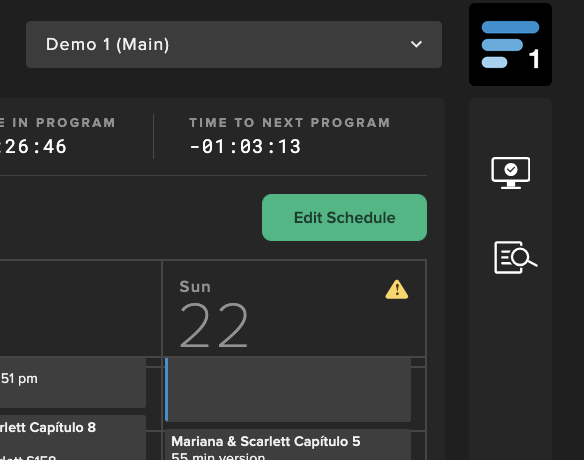Click the large 22 date number

click(213, 325)
